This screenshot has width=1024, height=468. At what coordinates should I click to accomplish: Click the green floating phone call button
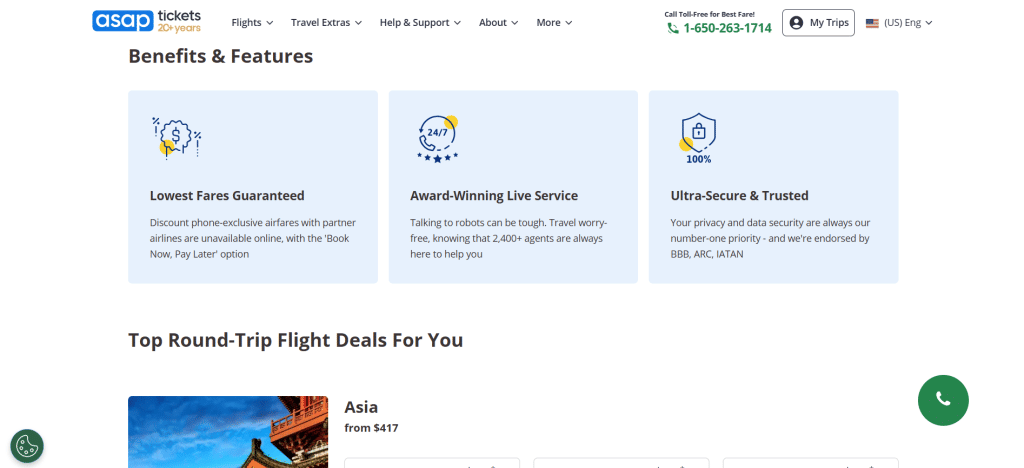tap(943, 399)
